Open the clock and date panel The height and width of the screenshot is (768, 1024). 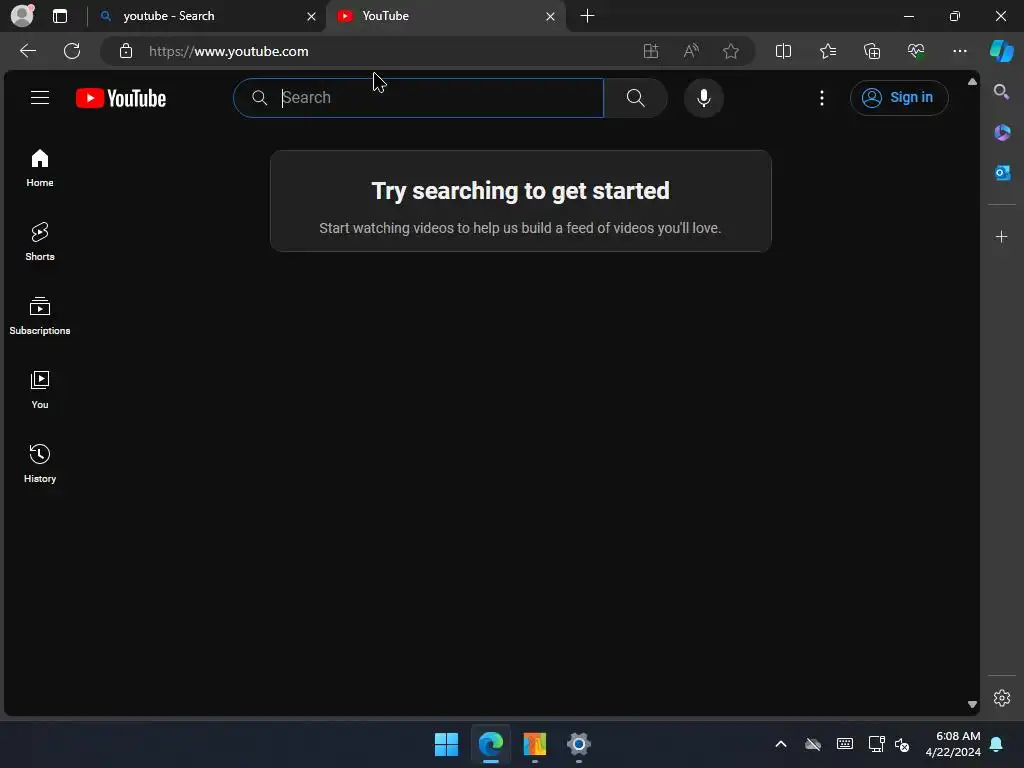(953, 744)
